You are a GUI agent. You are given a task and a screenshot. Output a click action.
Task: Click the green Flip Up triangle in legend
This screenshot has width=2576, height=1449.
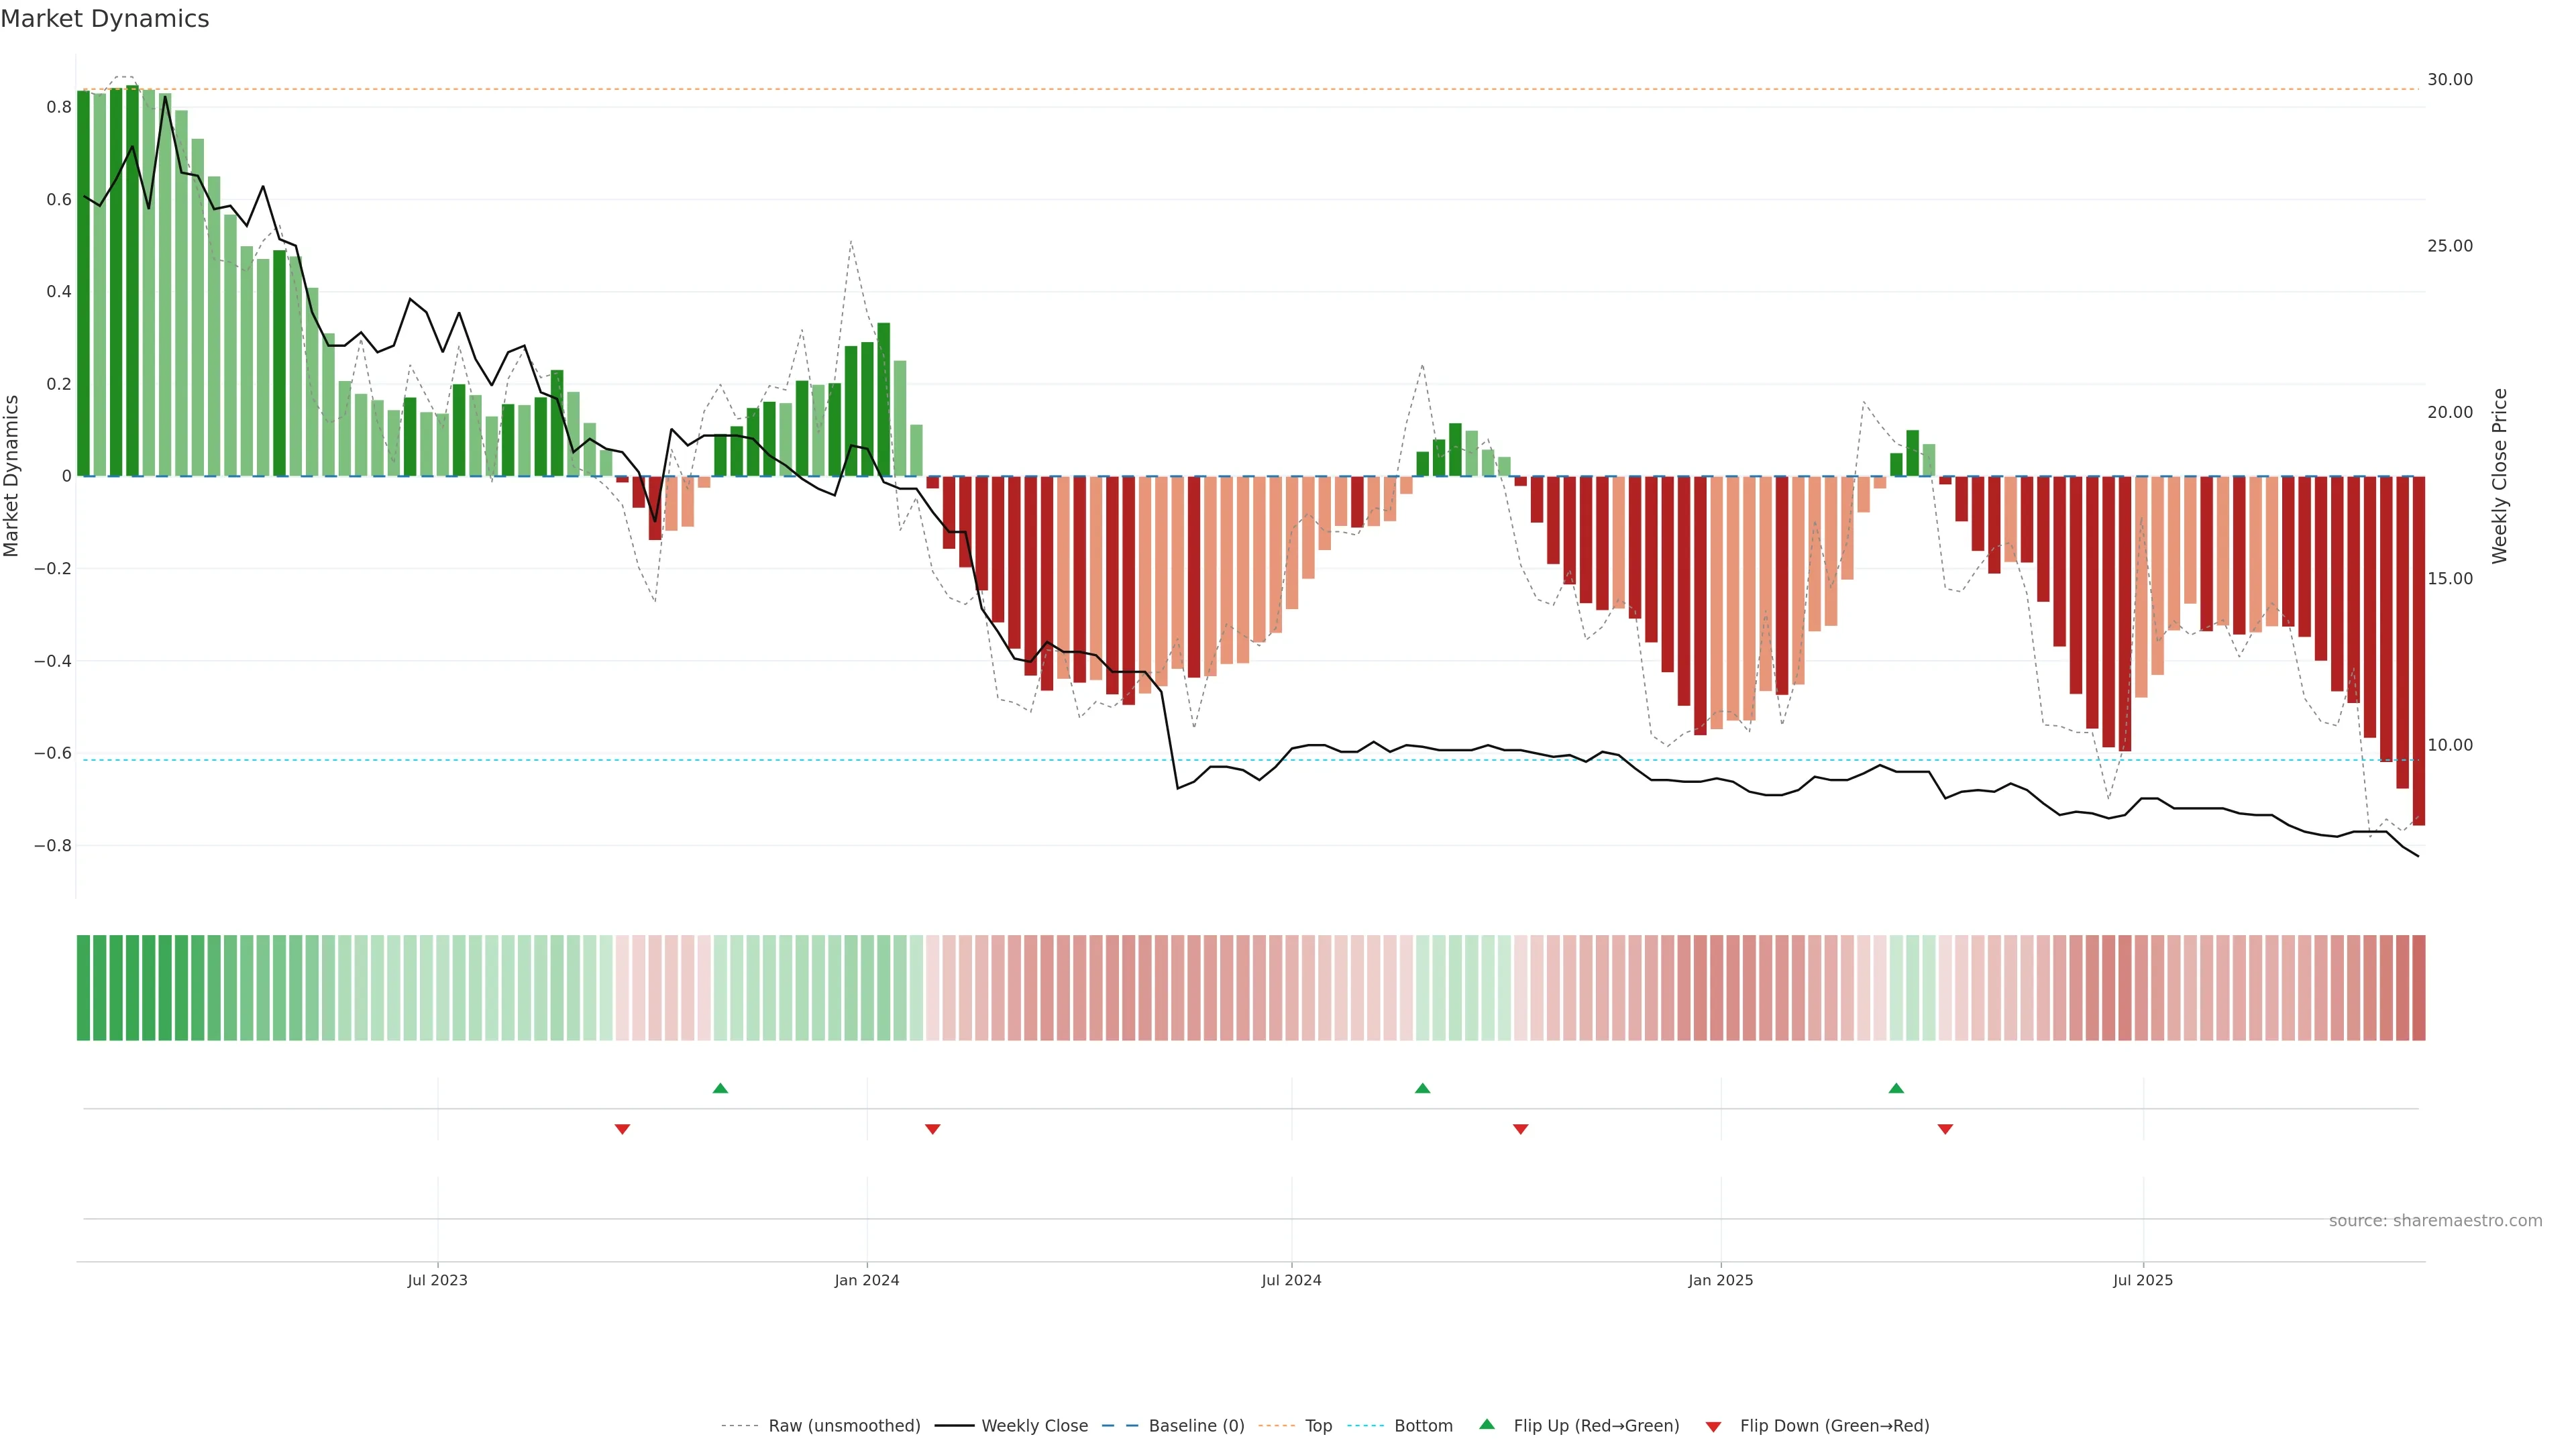point(1487,1424)
